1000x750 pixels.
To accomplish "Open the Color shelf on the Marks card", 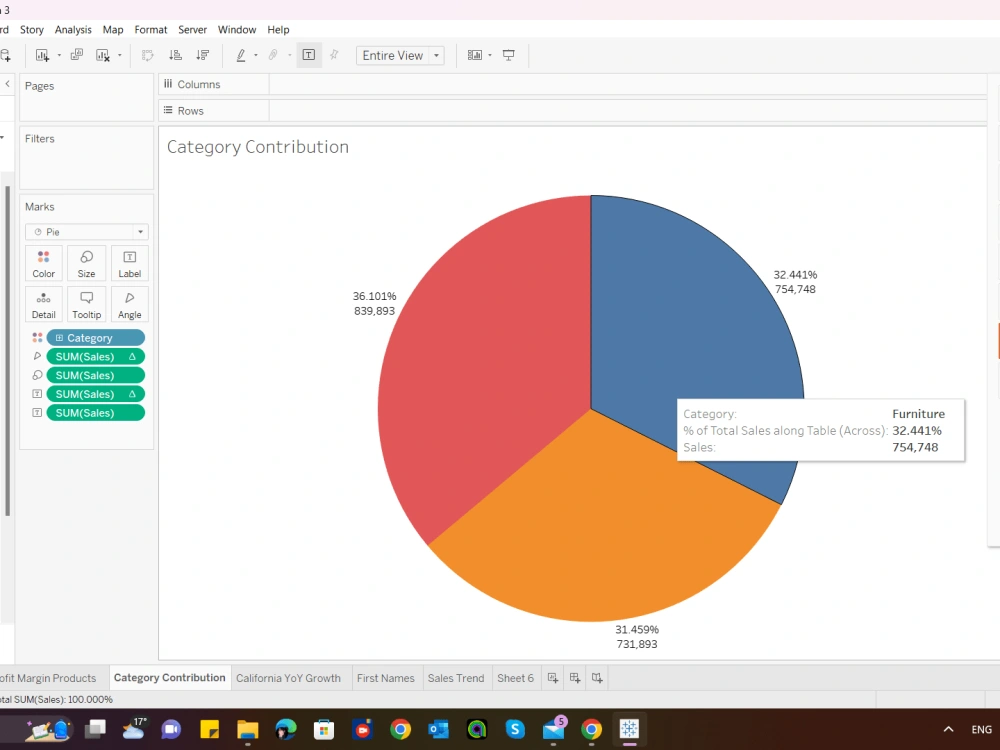I will pyautogui.click(x=43, y=262).
